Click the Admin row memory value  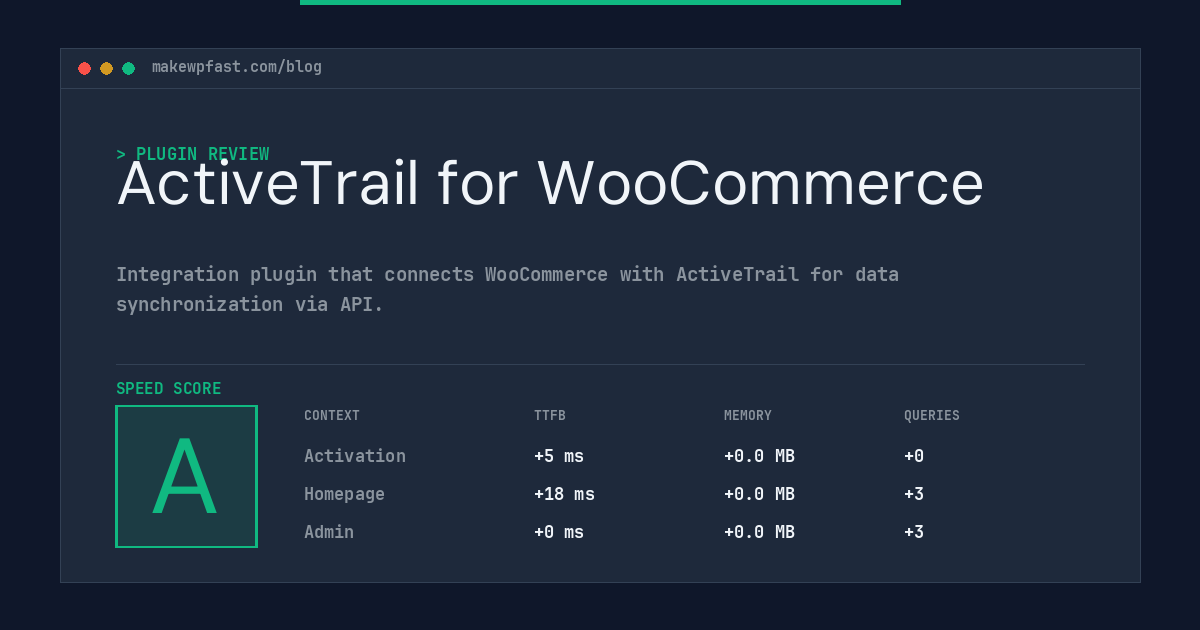[x=759, y=532]
